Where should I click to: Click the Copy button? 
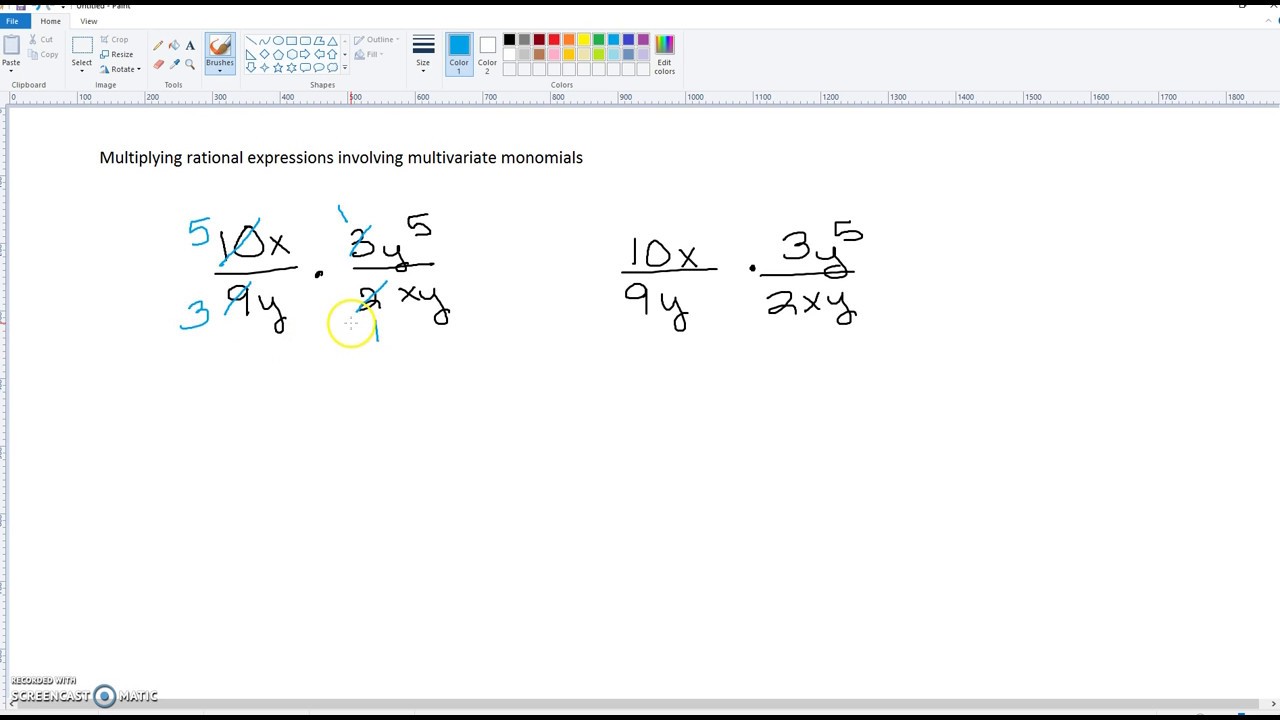[42, 54]
